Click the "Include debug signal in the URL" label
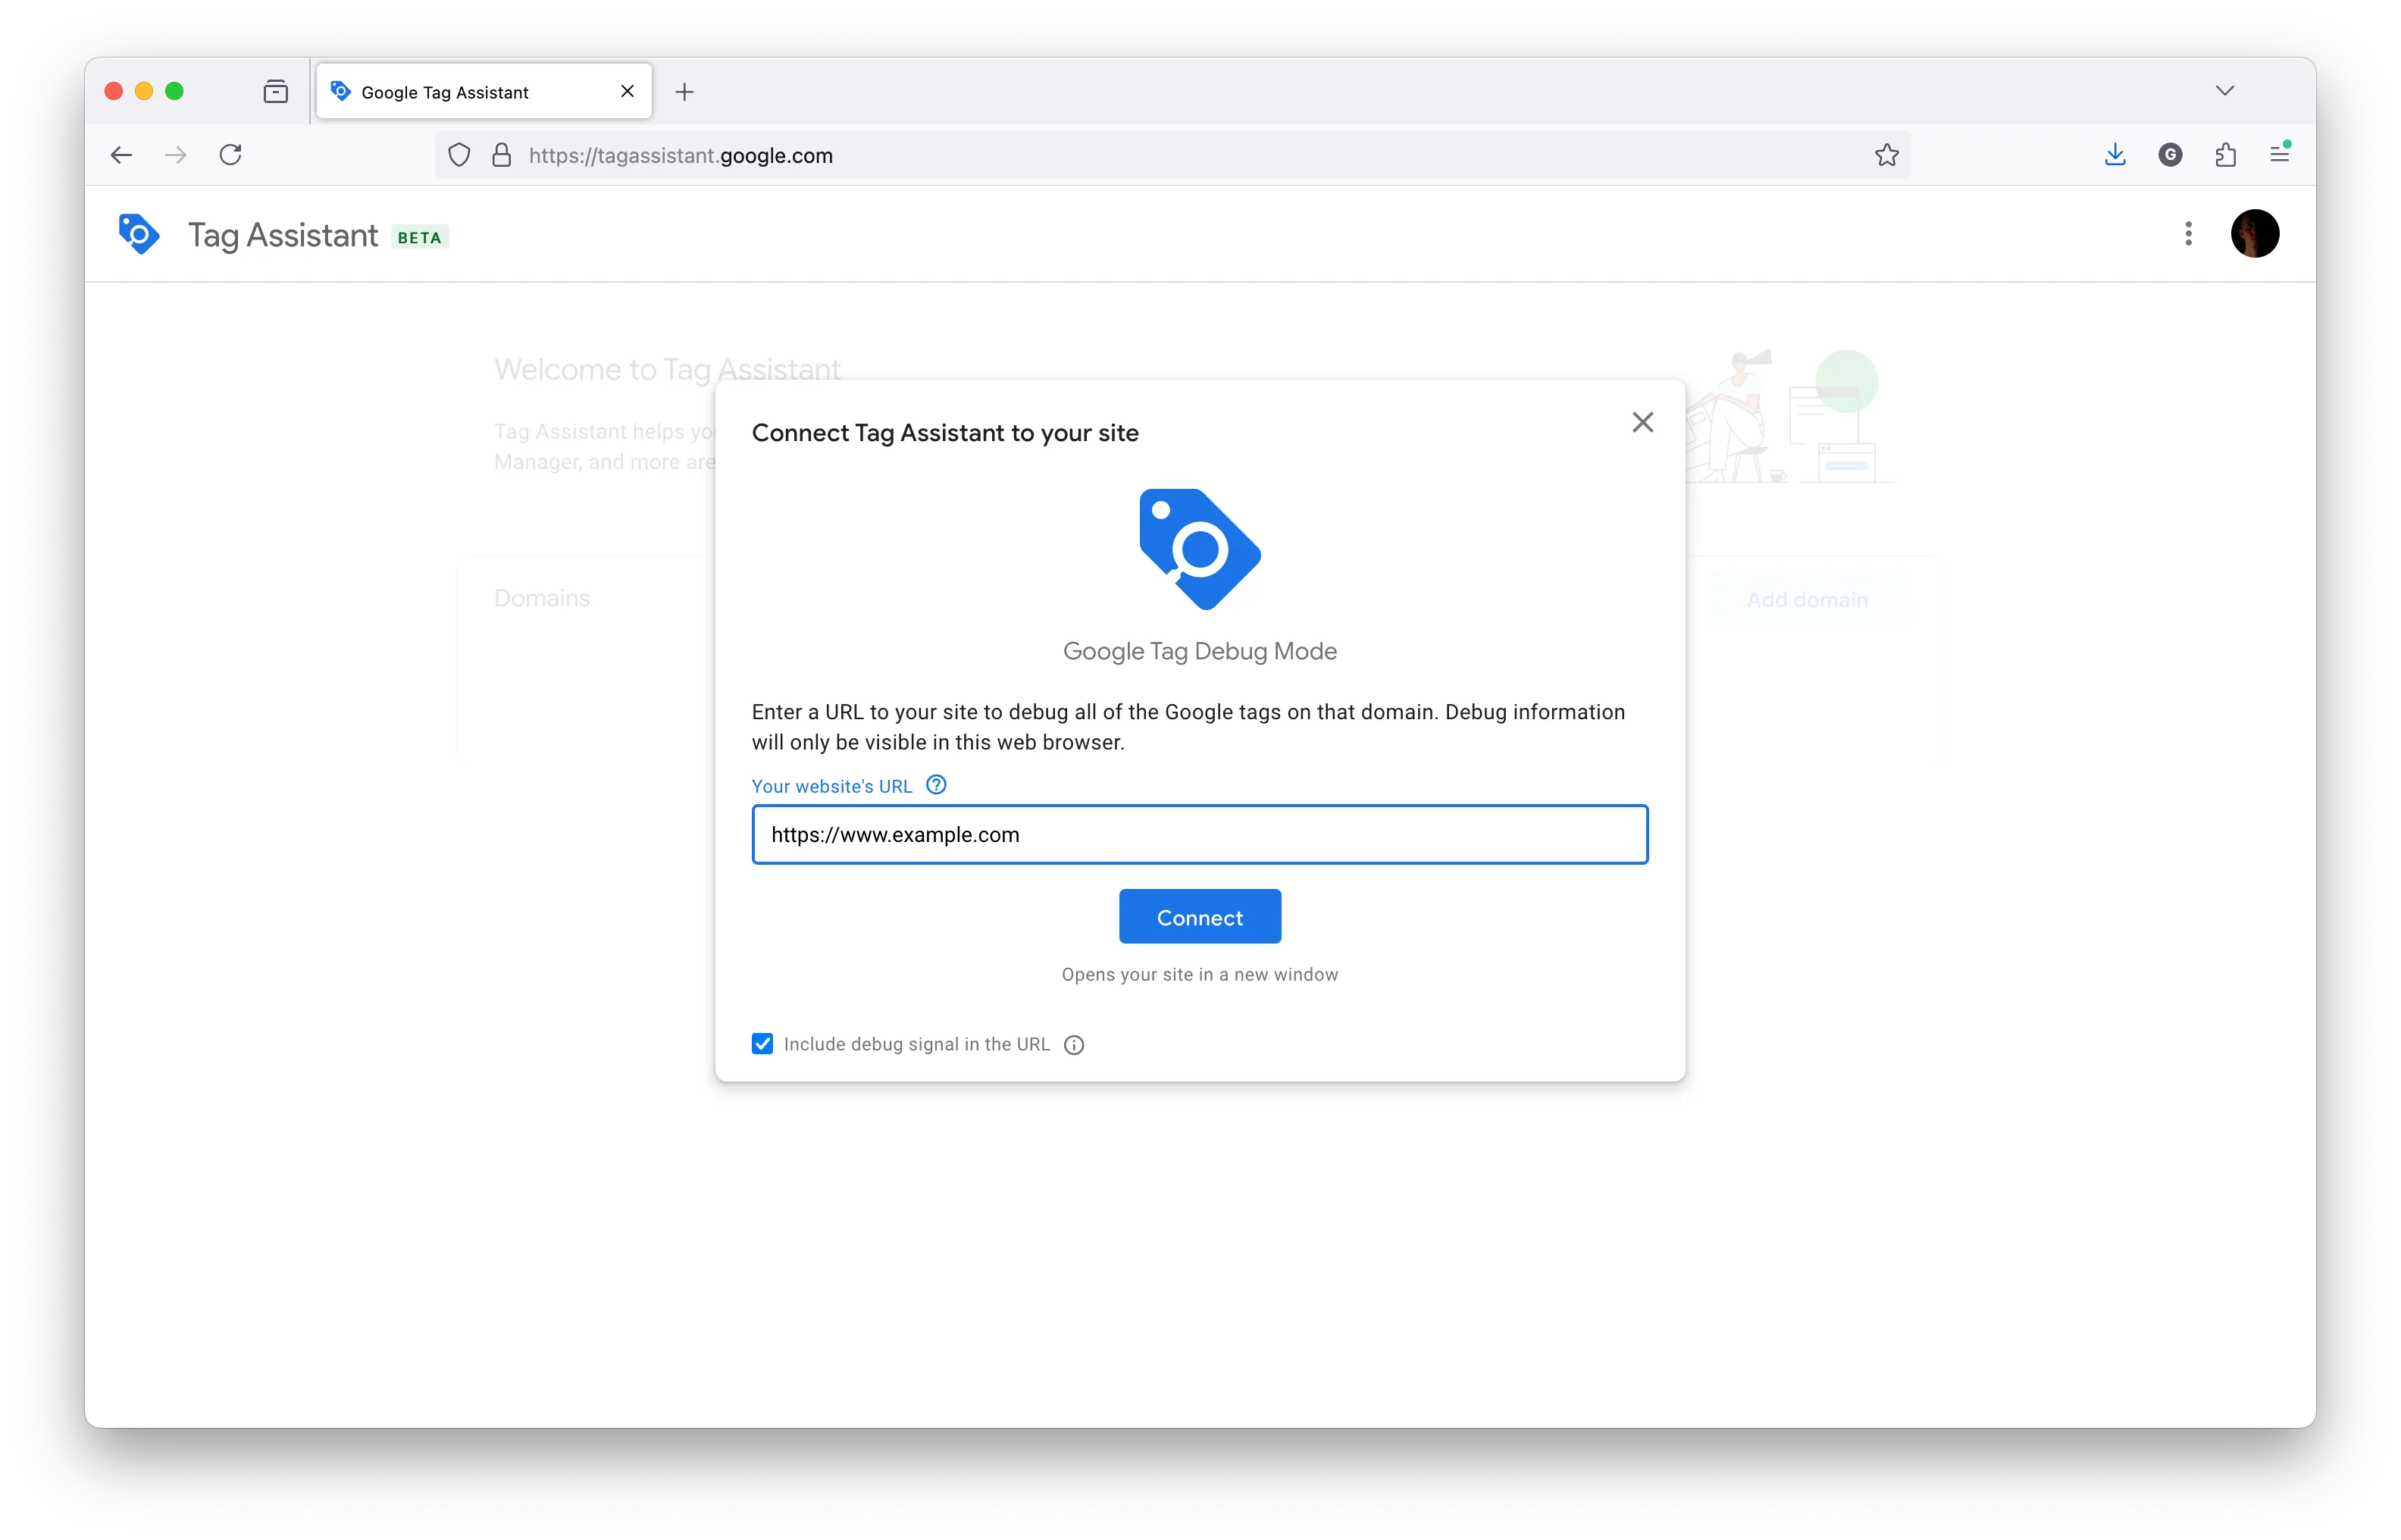2401x1540 pixels. 916,1044
